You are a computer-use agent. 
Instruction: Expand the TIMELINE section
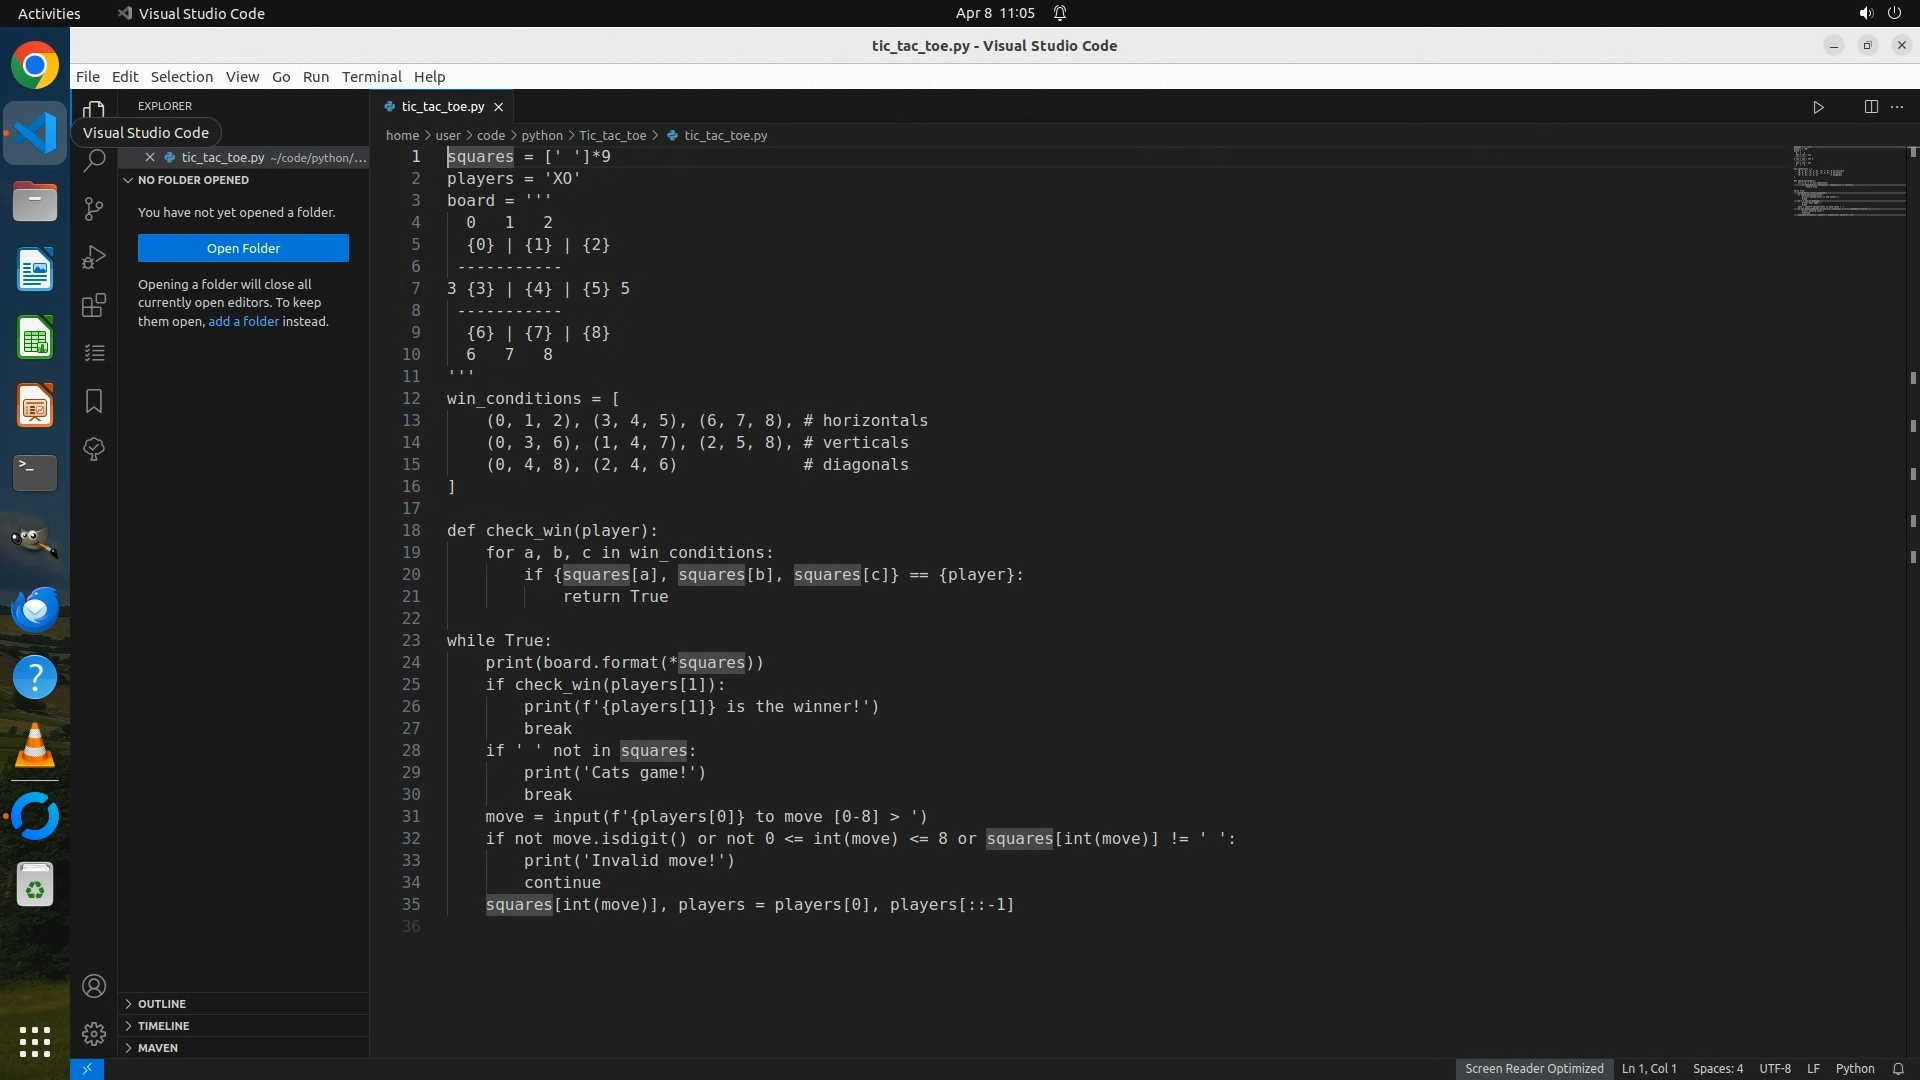pos(163,1025)
